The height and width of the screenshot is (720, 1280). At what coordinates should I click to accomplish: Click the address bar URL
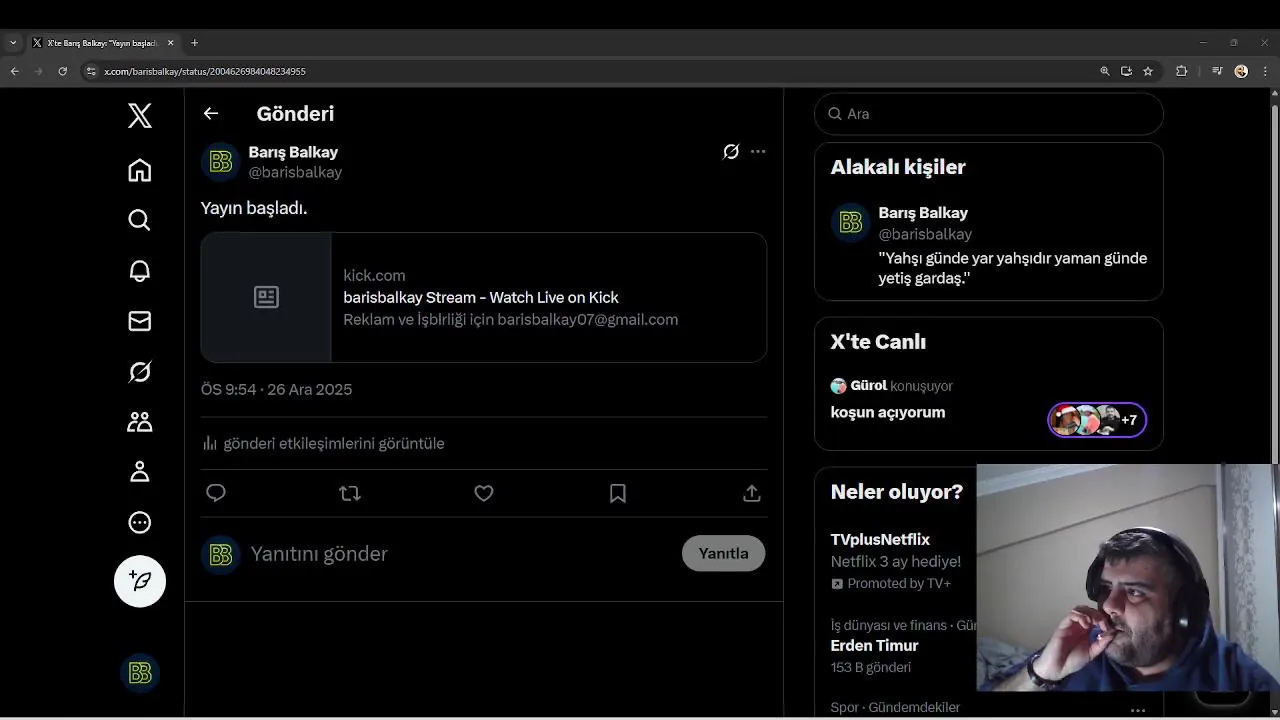click(205, 71)
